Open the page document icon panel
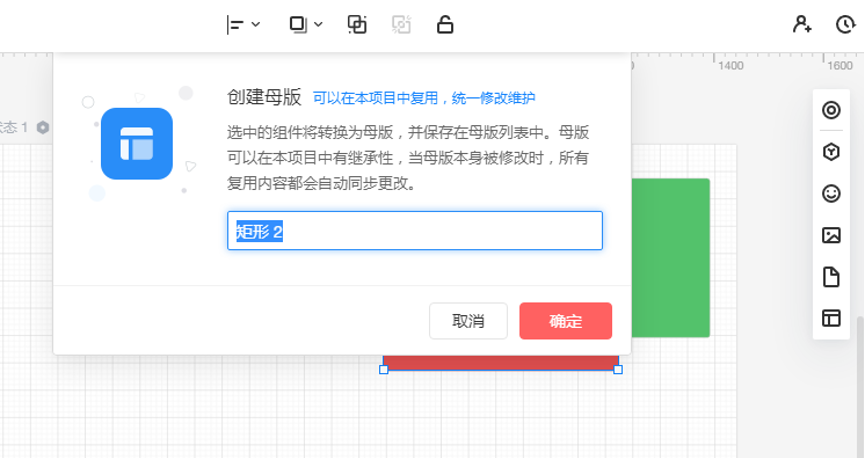 (x=831, y=277)
